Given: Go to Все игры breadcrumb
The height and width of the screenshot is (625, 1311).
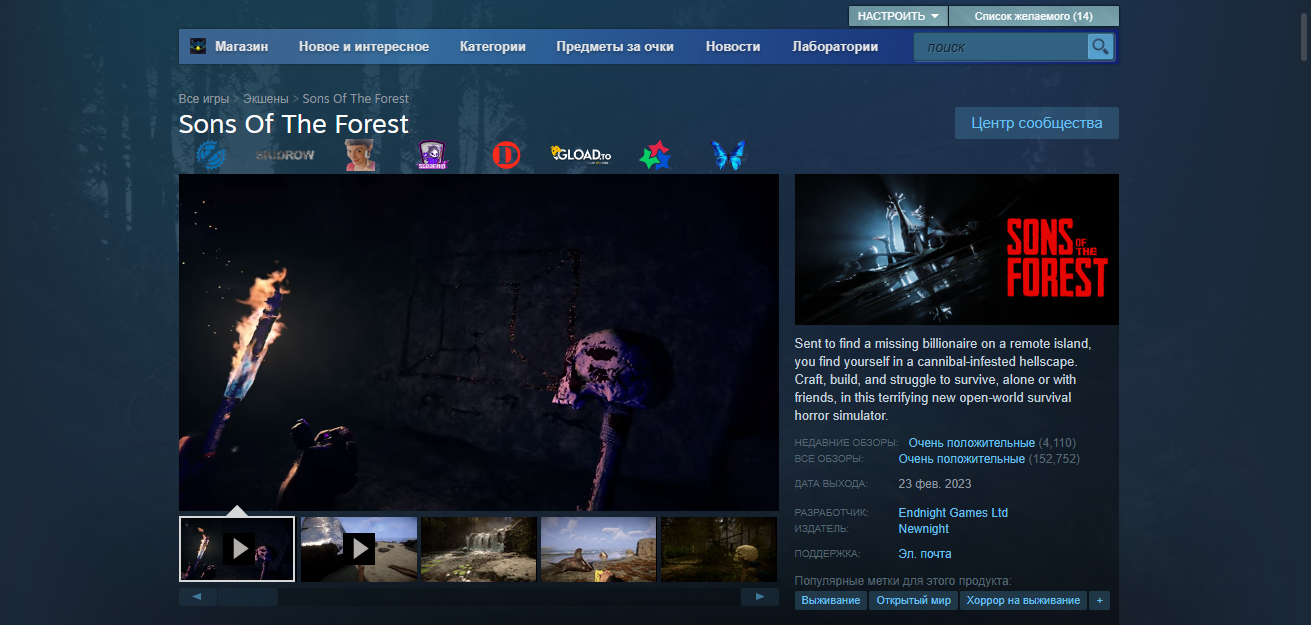Looking at the screenshot, I should [x=204, y=99].
